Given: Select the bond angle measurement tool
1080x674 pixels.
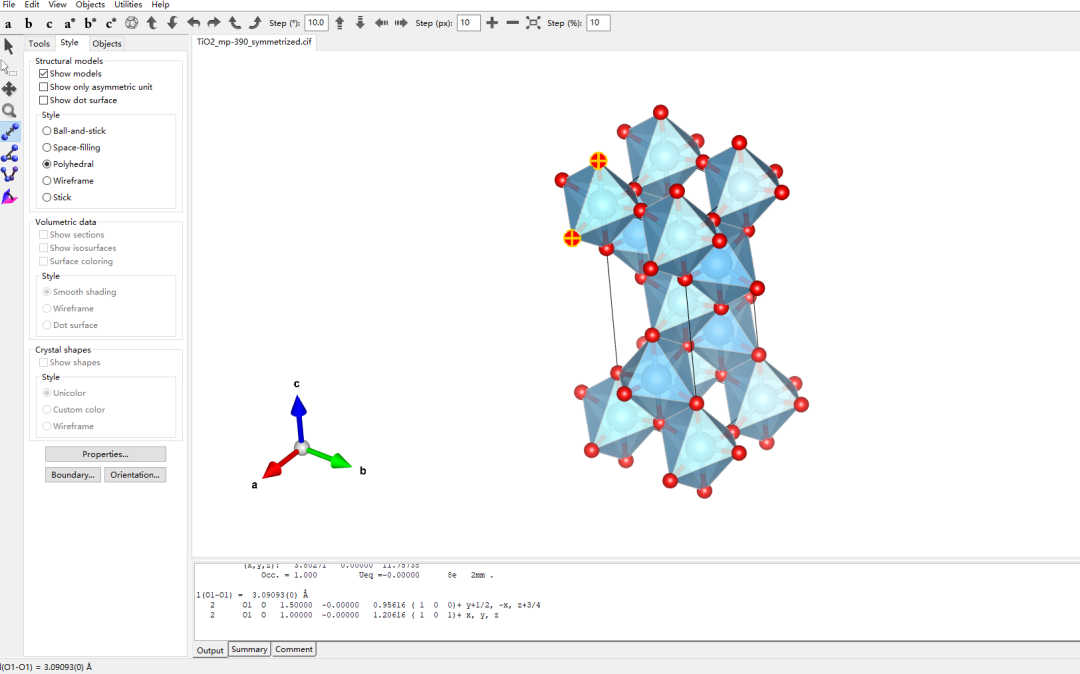Looking at the screenshot, I should [x=9, y=153].
